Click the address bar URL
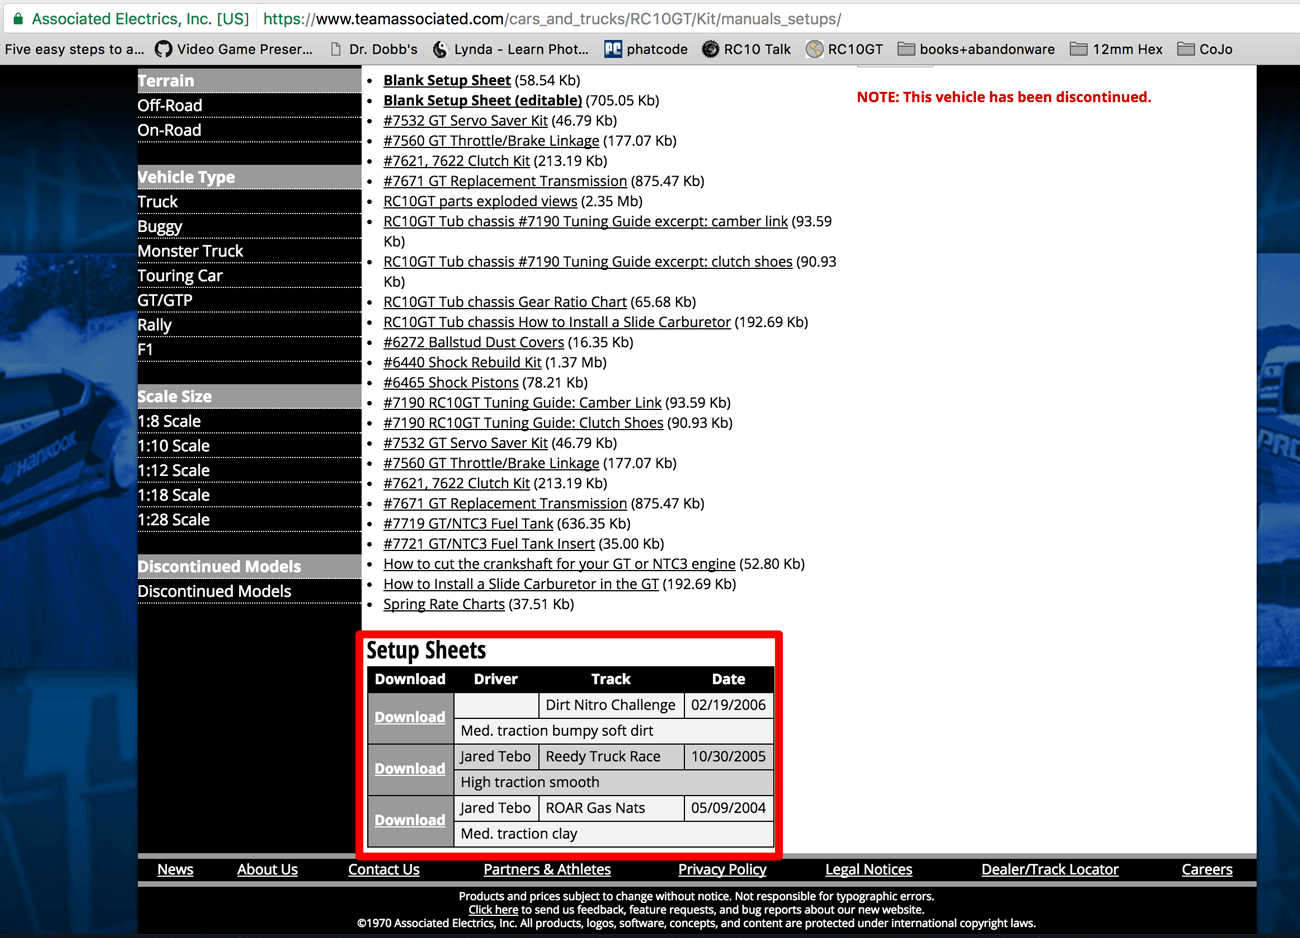The image size is (1300, 938). [552, 19]
